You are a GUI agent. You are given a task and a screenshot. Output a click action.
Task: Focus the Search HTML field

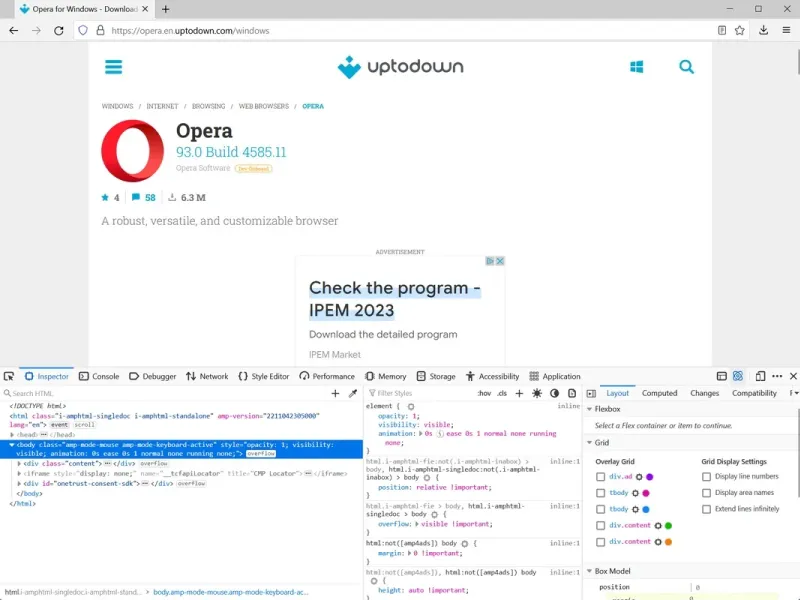166,393
